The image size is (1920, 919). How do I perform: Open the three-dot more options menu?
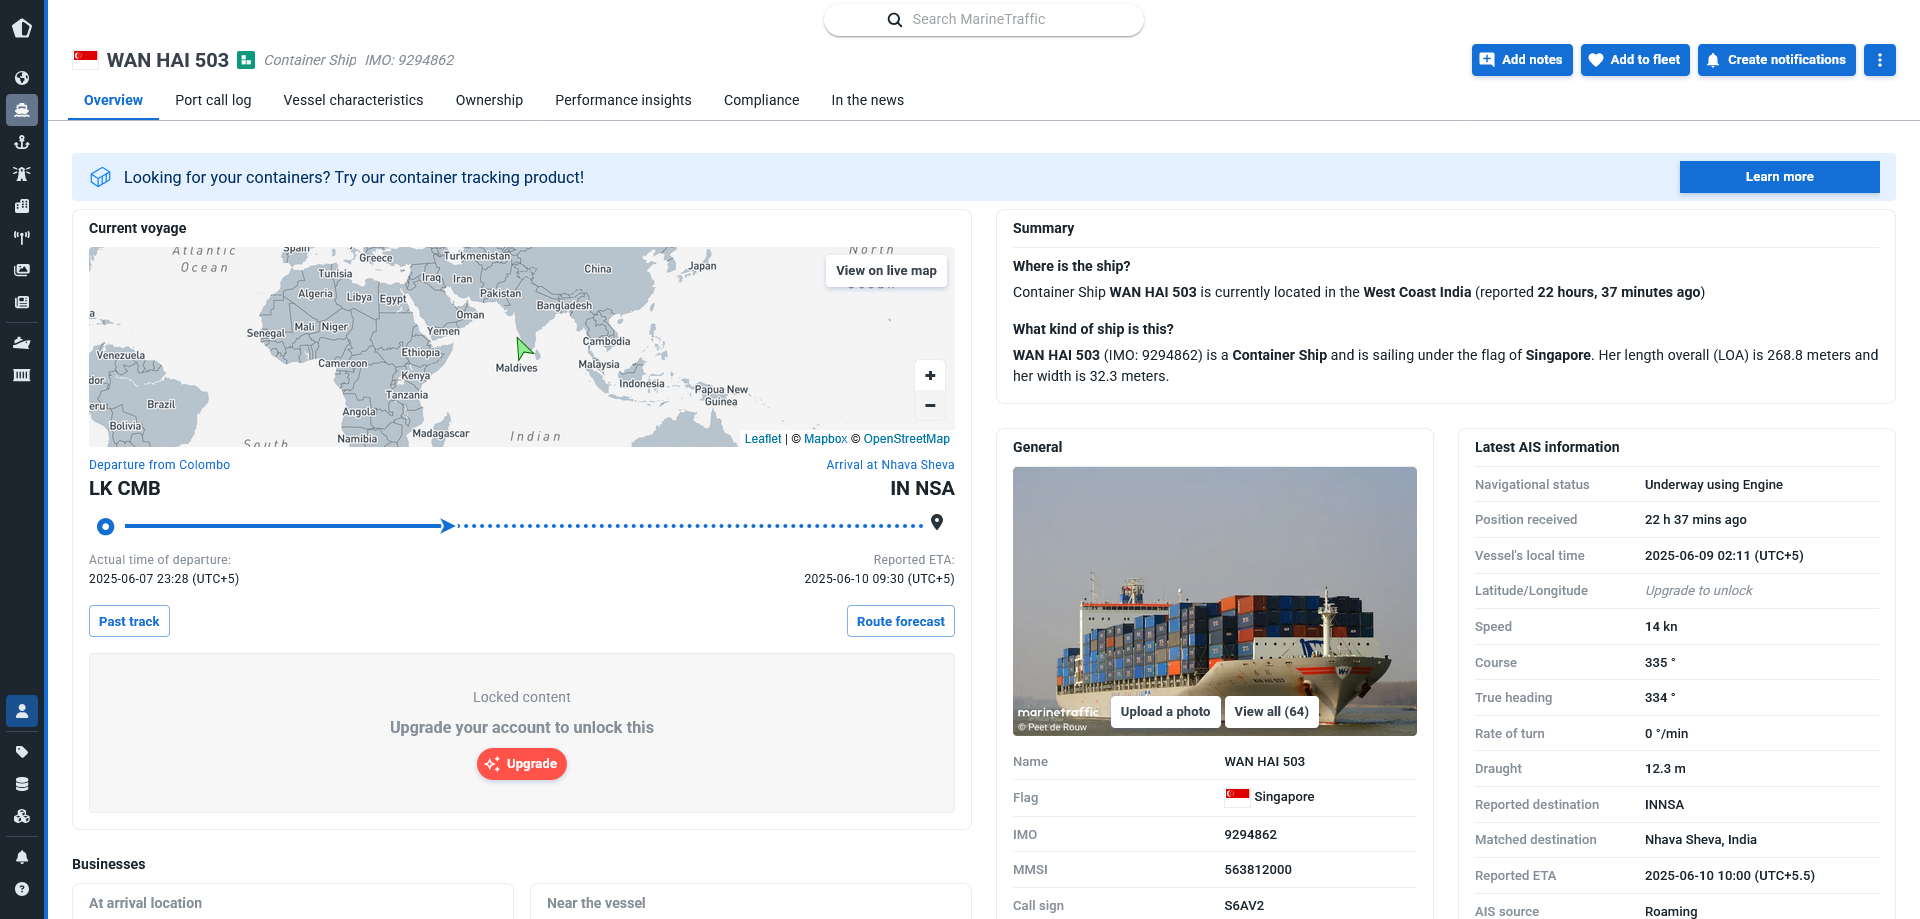point(1880,60)
